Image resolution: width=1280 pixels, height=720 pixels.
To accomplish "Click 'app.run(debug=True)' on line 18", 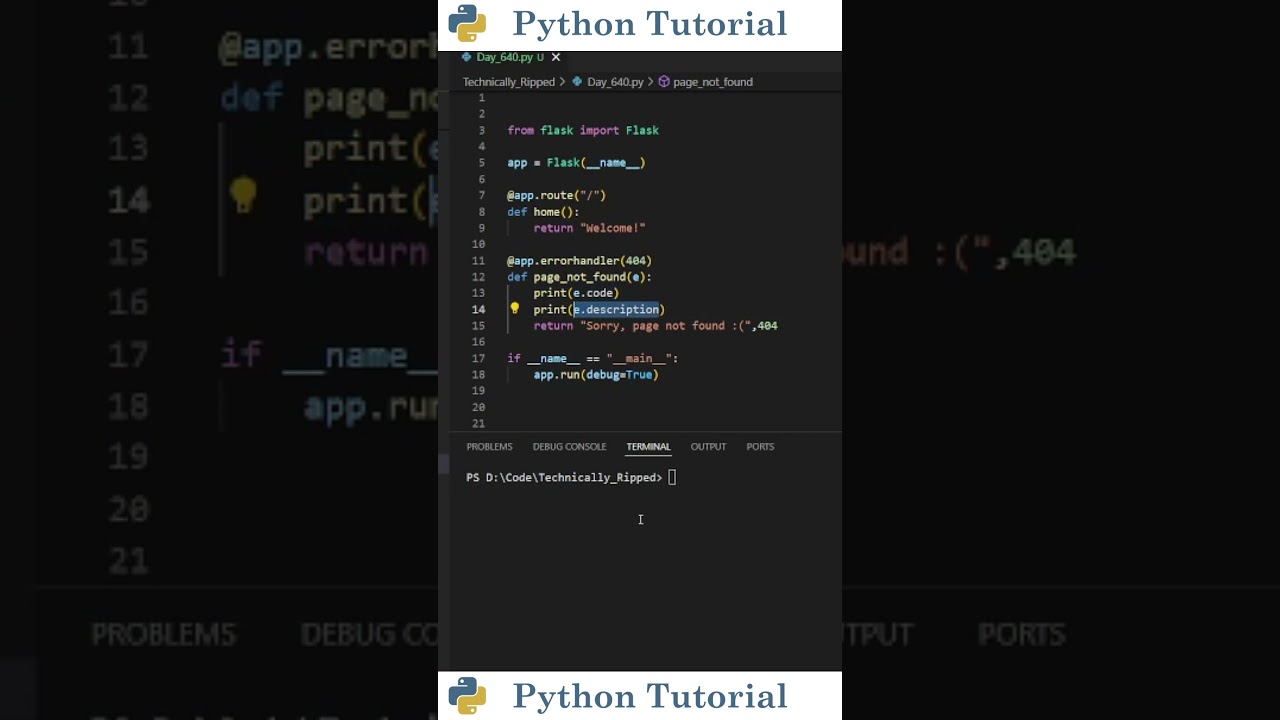I will coord(596,375).
